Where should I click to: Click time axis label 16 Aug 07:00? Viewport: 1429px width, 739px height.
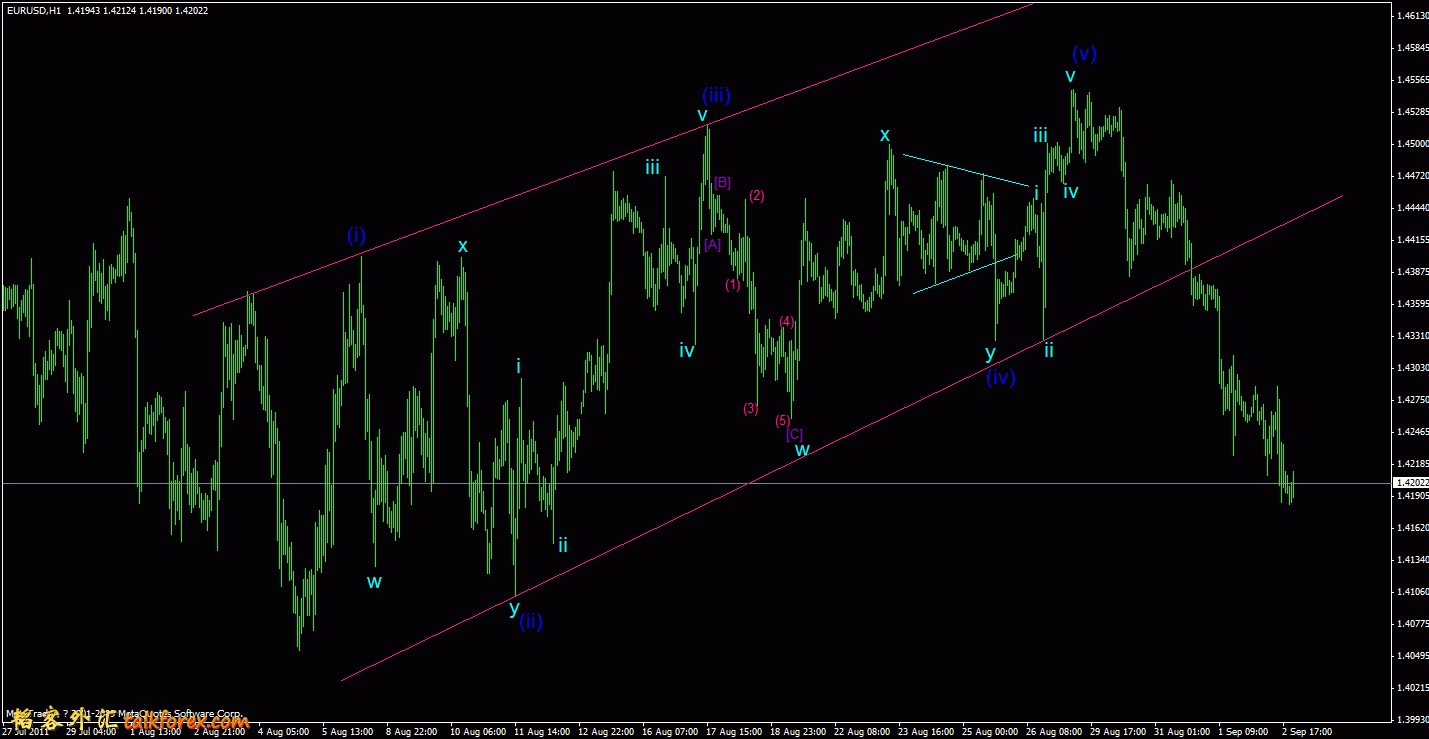(x=670, y=731)
